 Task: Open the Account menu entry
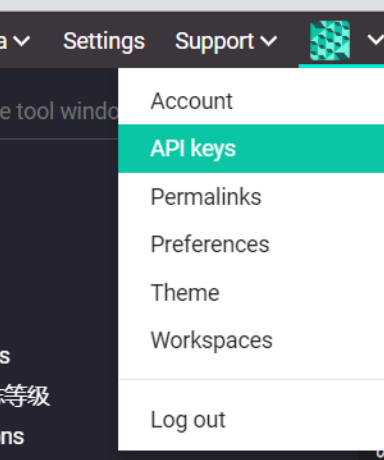tap(251, 101)
